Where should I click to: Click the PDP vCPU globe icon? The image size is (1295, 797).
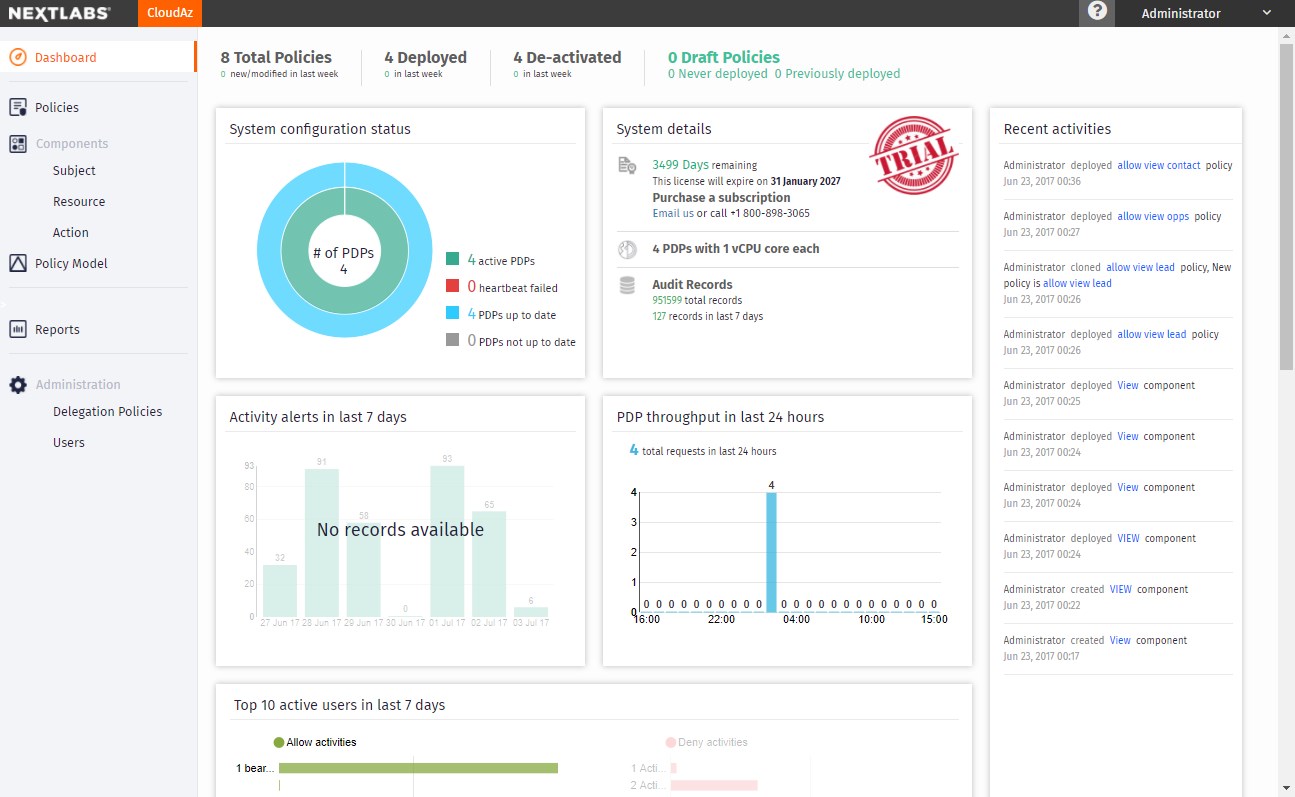click(627, 249)
